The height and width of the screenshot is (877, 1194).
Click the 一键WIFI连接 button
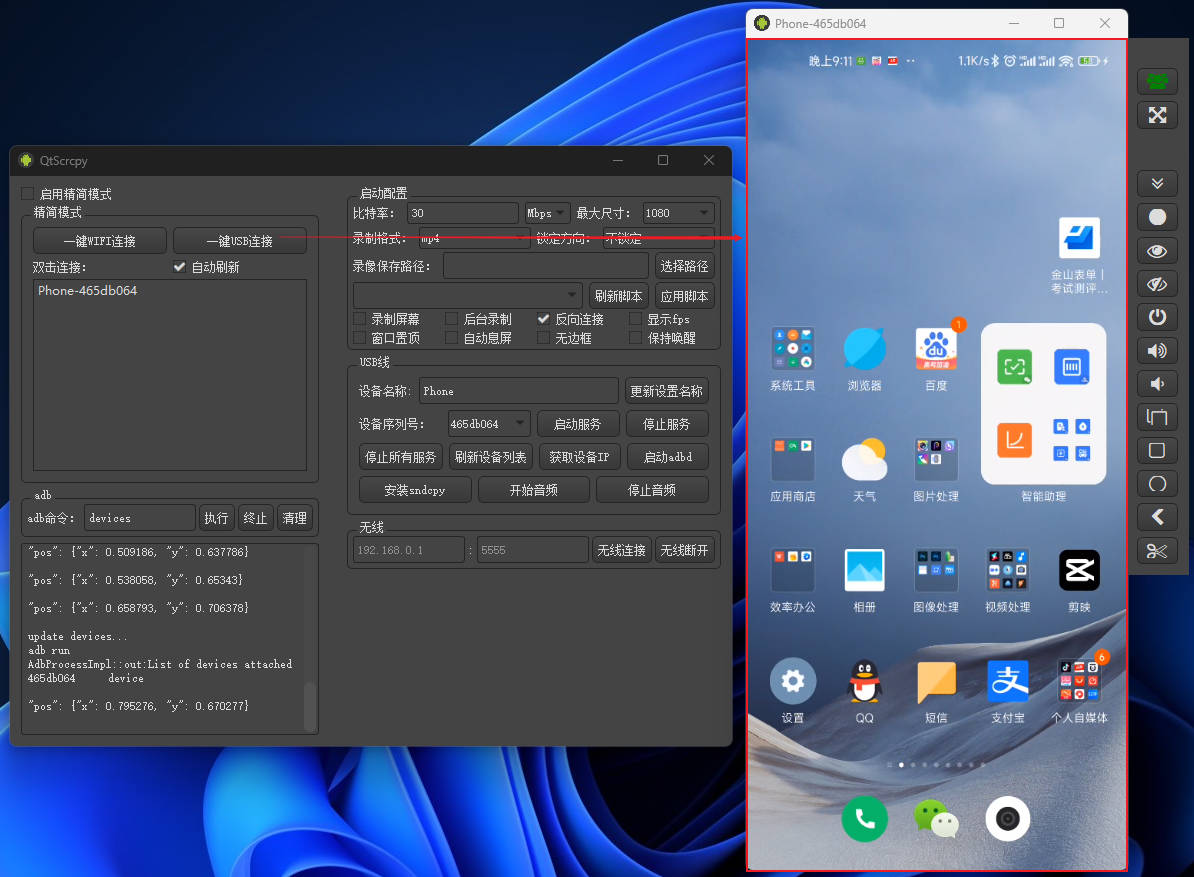pos(100,241)
